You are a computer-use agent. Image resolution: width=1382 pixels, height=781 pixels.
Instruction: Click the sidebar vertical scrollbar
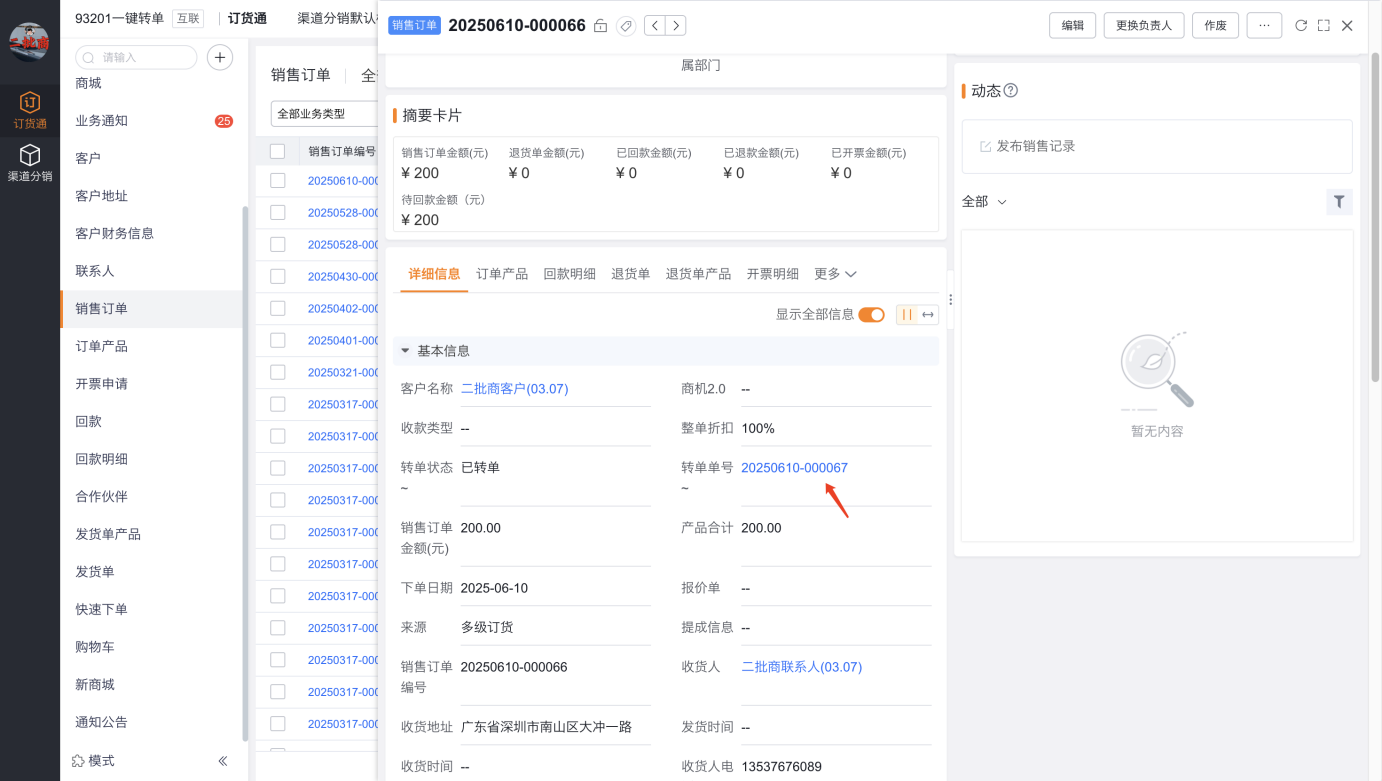(245, 473)
